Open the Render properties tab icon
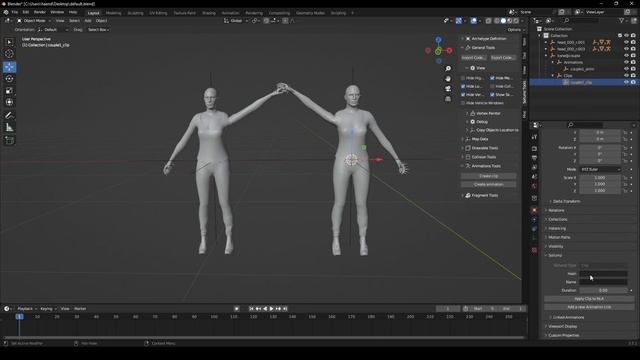This screenshot has width=640, height=360. click(534, 149)
